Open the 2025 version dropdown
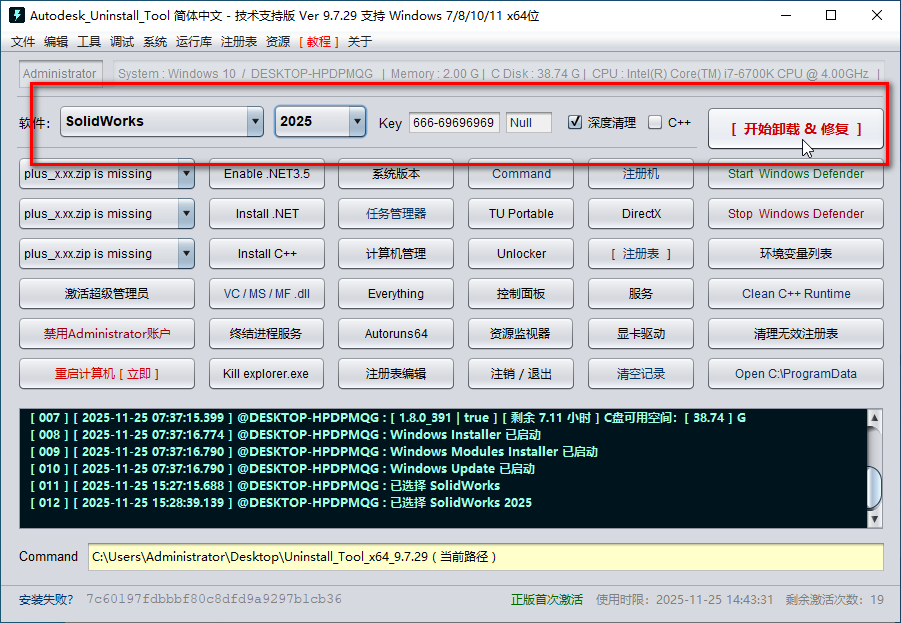Viewport: 901px width, 623px height. 320,121
